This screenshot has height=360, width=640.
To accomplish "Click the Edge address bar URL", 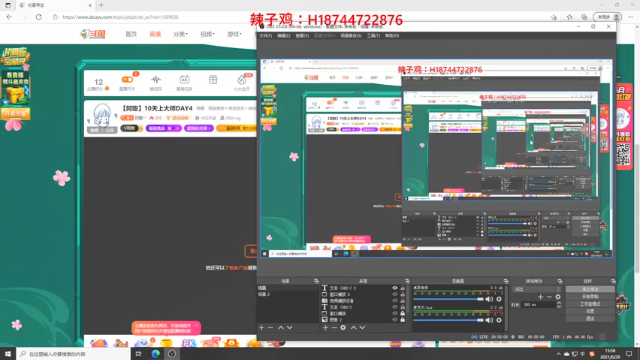I will point(121,17).
